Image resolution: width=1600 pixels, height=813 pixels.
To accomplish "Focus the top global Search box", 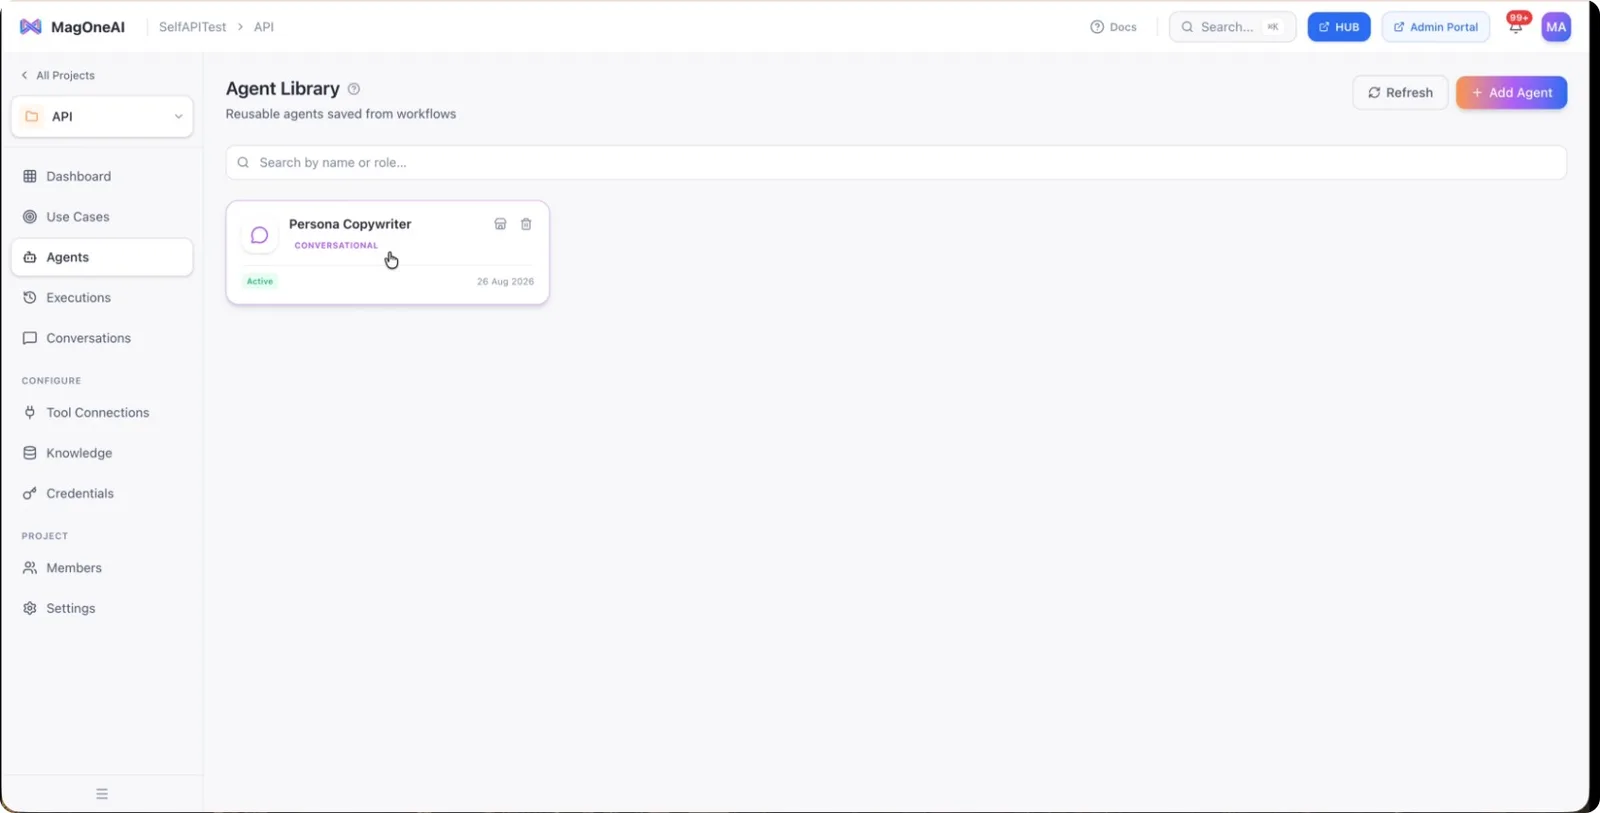I will [1232, 27].
